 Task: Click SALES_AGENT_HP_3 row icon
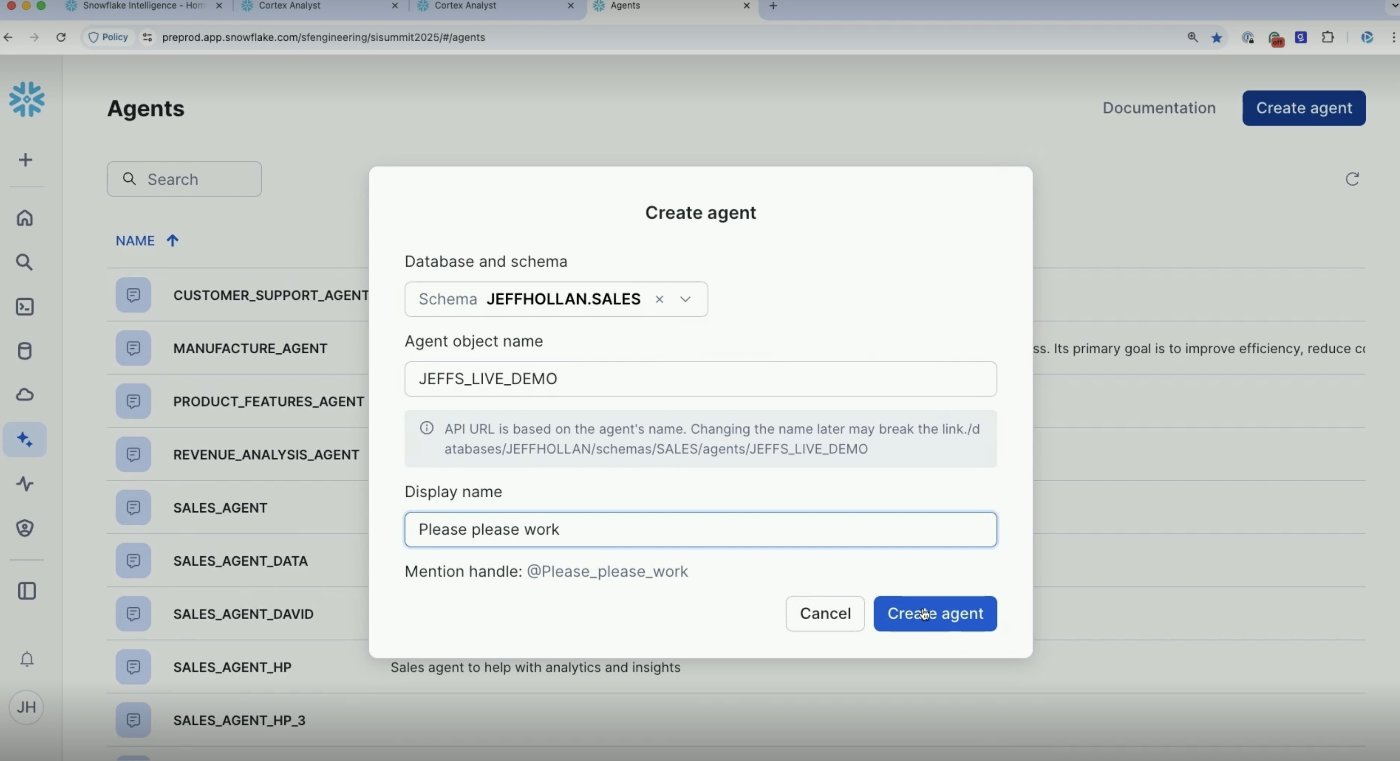[x=133, y=720]
